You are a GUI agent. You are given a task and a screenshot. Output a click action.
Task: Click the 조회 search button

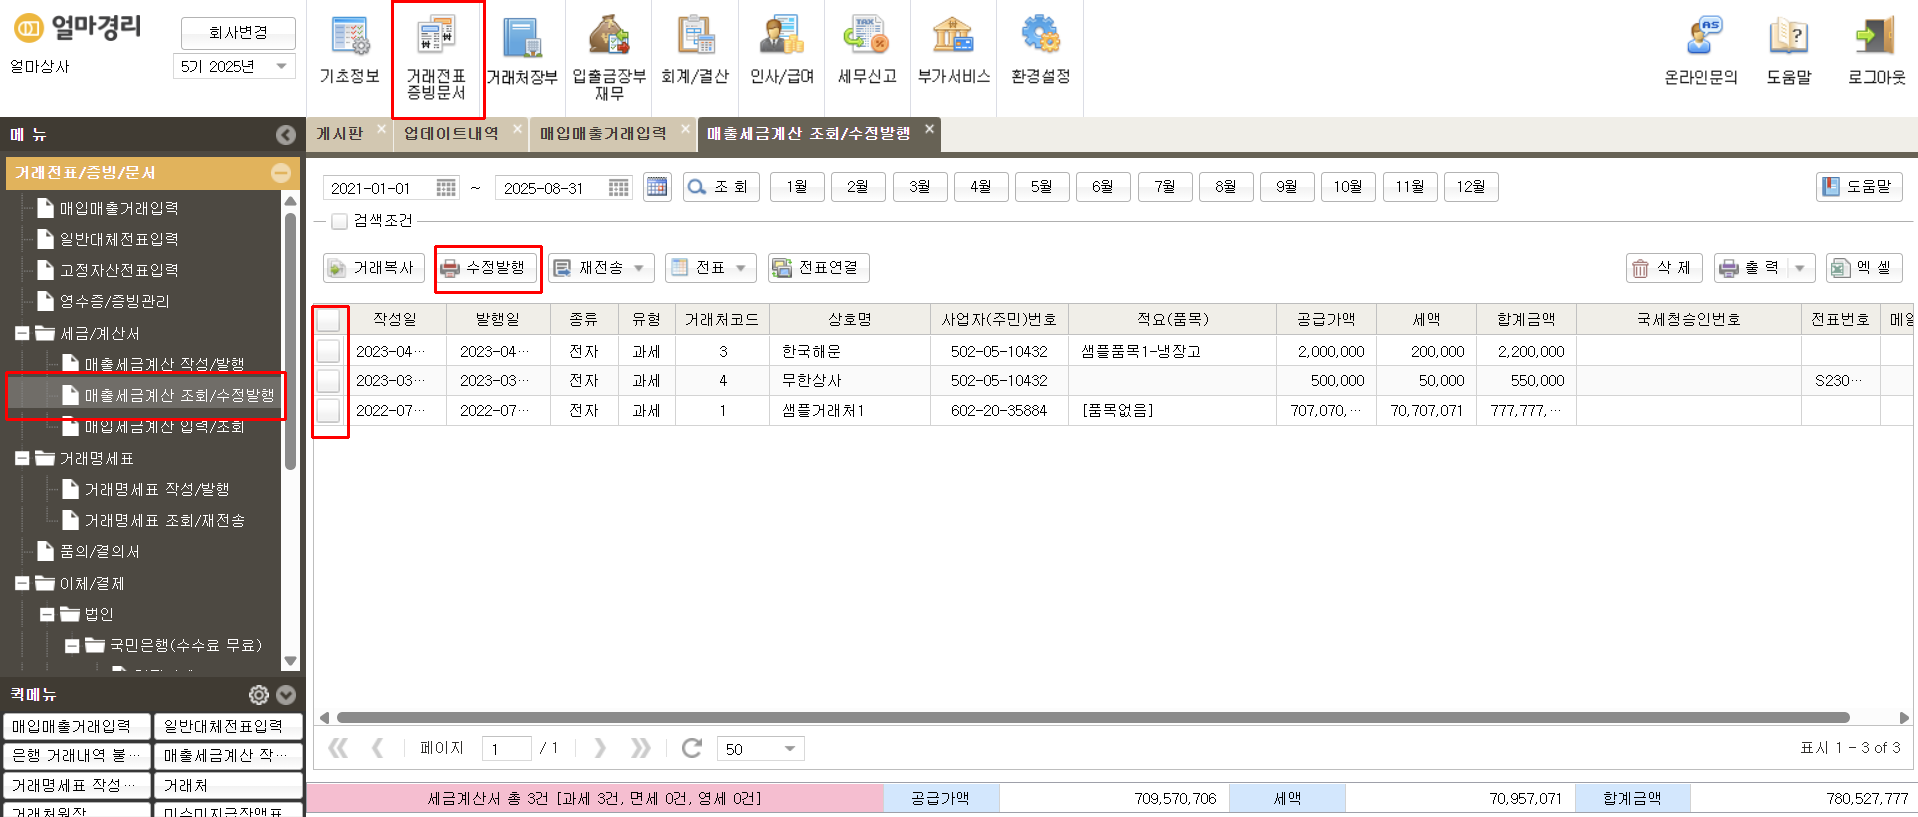pos(721,187)
